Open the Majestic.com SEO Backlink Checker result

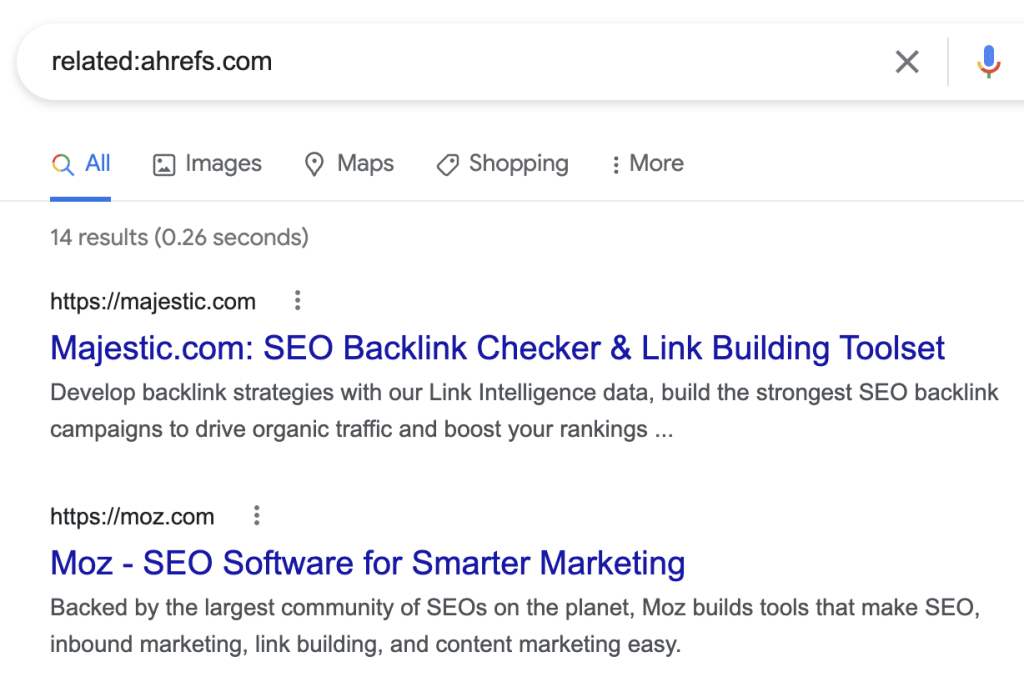(497, 347)
